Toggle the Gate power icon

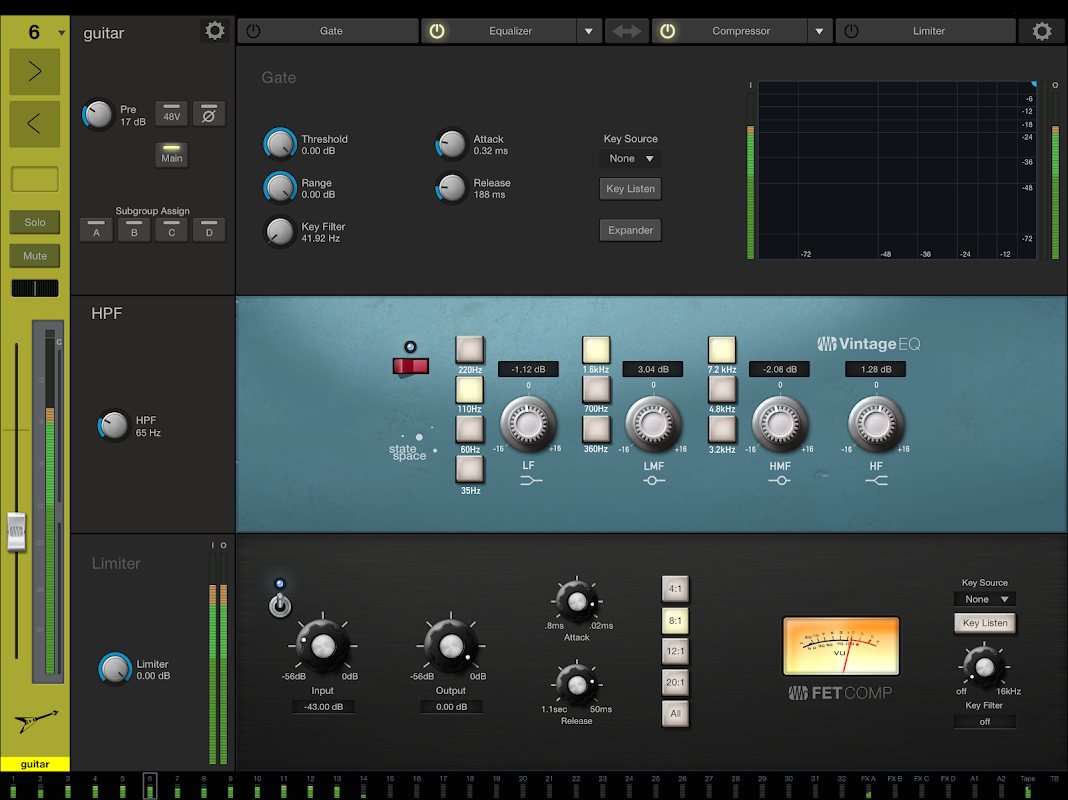(x=254, y=31)
